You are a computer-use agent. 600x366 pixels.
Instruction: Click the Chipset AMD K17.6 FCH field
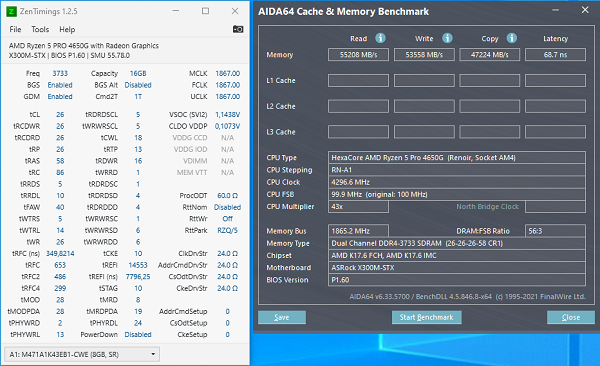point(457,255)
